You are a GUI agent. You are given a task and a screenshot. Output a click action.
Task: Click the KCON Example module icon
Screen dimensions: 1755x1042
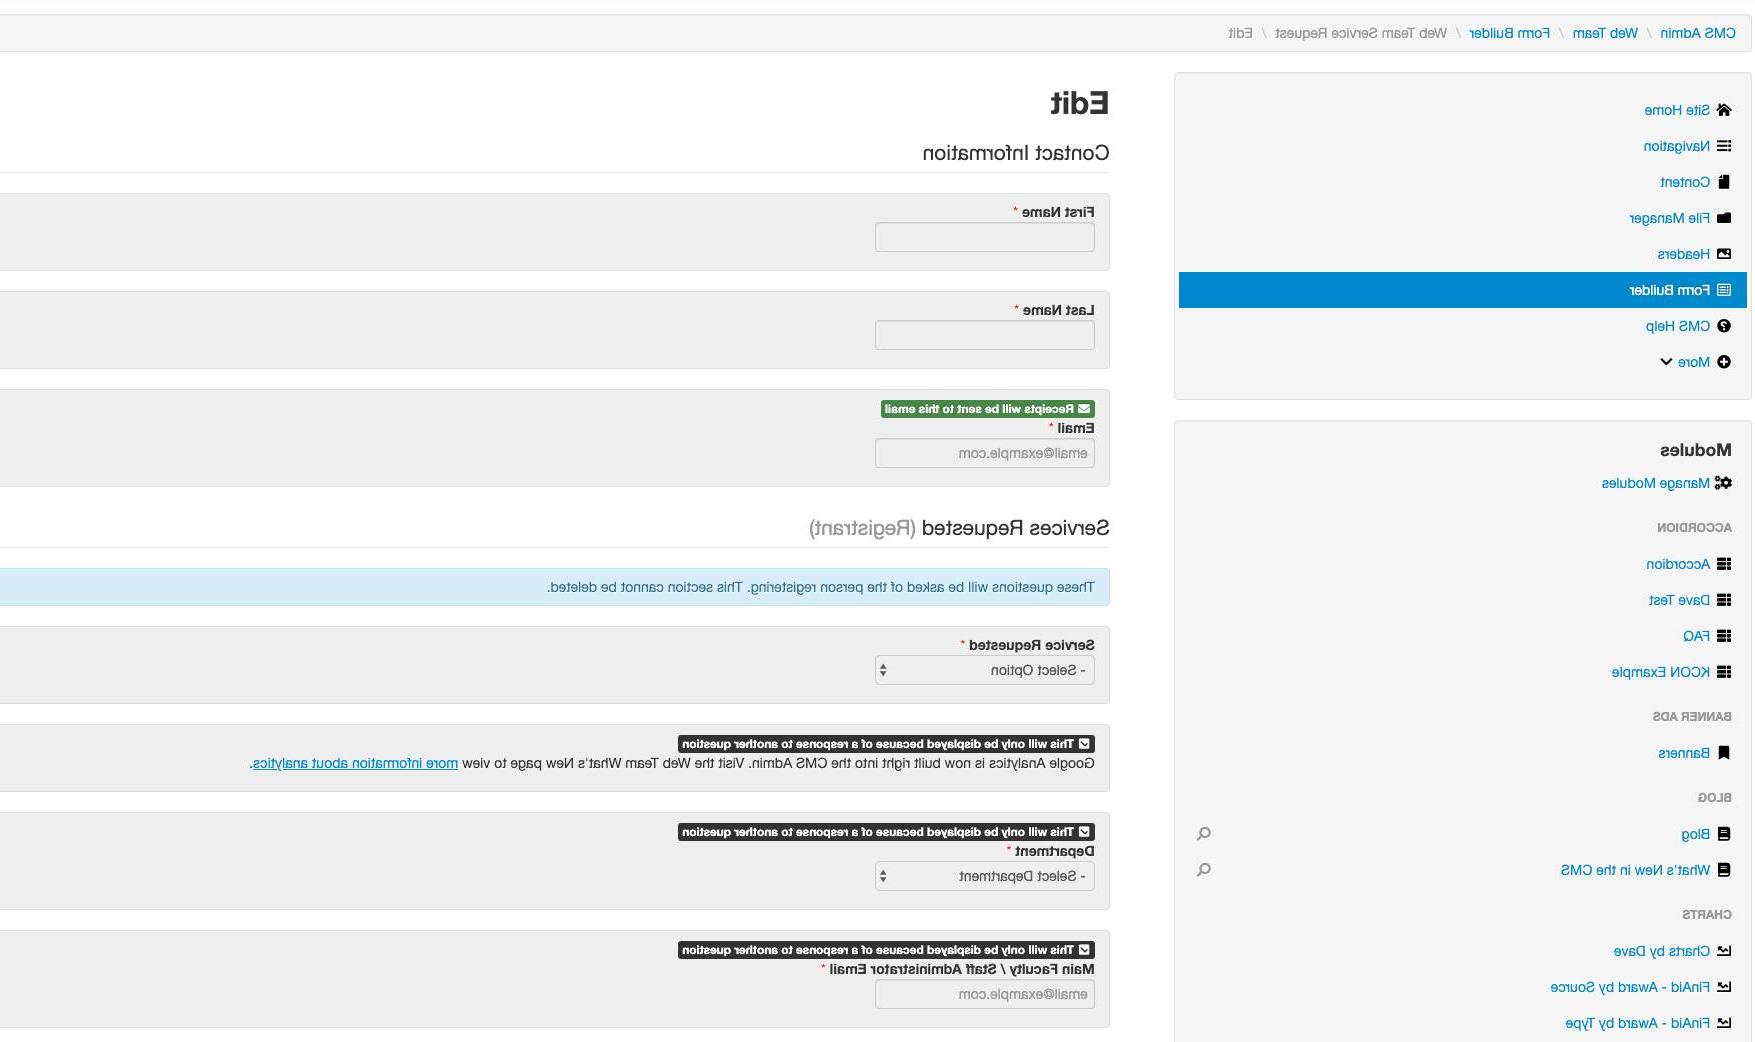pos(1724,672)
